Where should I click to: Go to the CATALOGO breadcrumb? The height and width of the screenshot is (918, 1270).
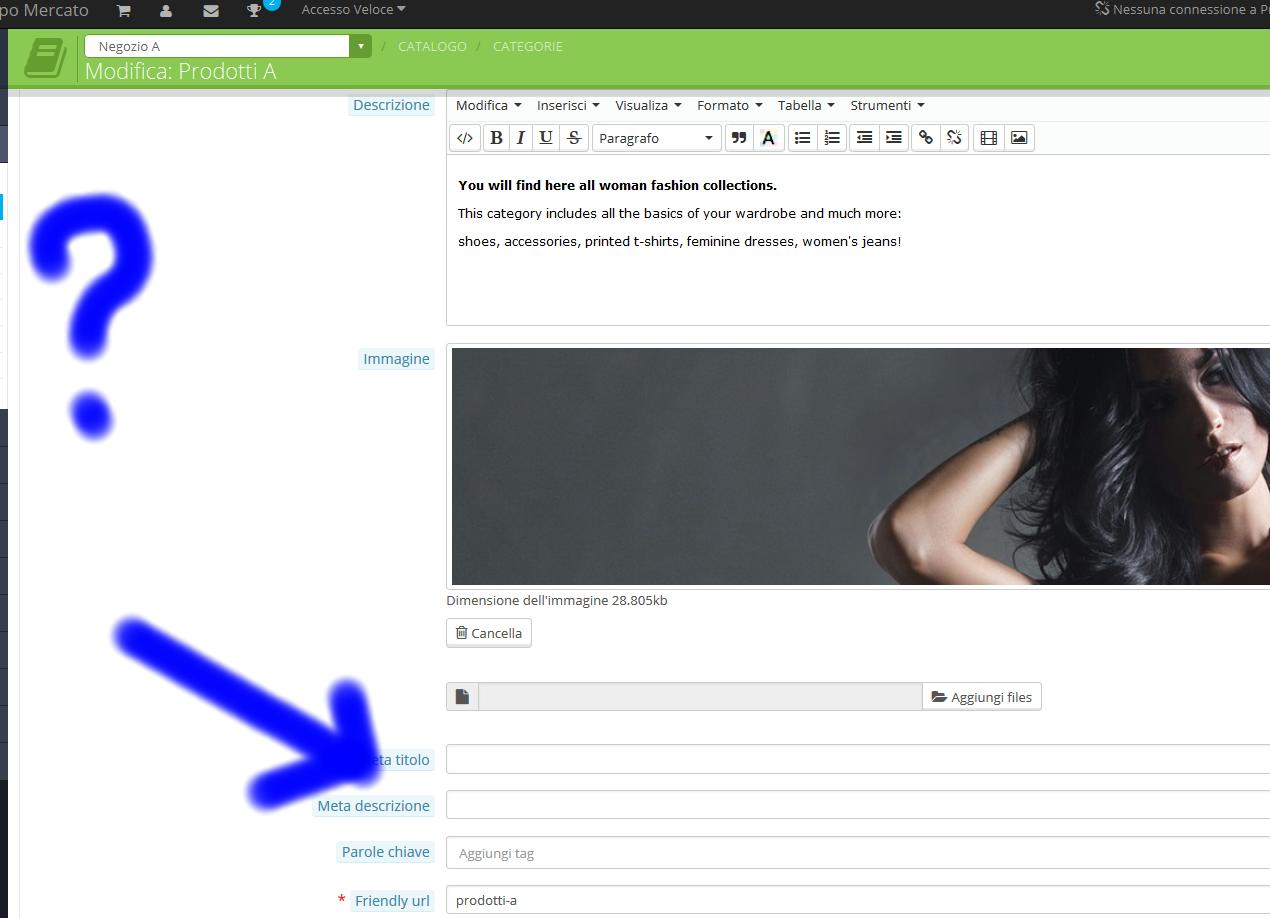[x=432, y=46]
